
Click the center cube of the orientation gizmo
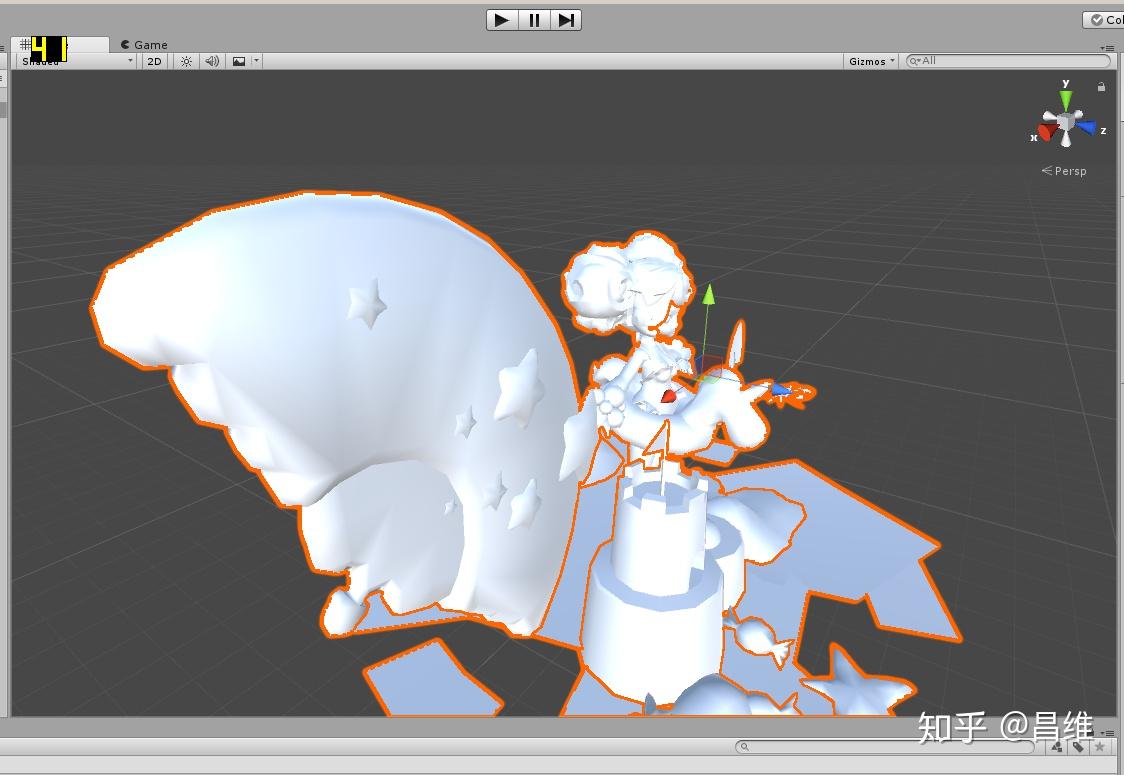[1066, 121]
